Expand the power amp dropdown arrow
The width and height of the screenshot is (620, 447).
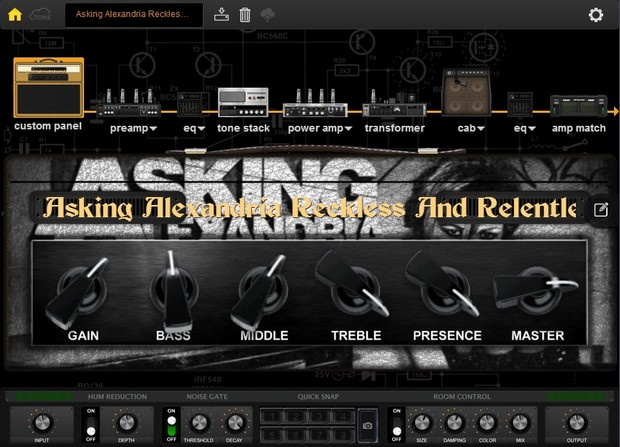[348, 129]
